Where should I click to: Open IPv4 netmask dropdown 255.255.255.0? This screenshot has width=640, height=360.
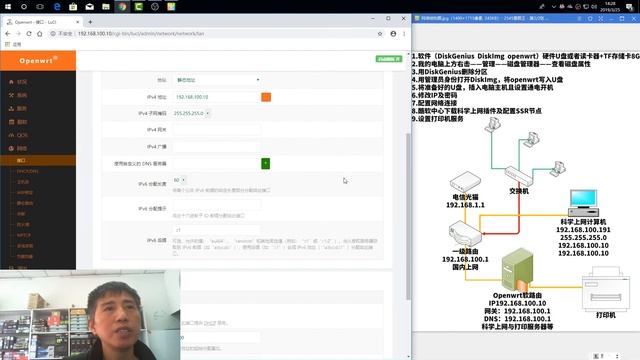[192, 113]
